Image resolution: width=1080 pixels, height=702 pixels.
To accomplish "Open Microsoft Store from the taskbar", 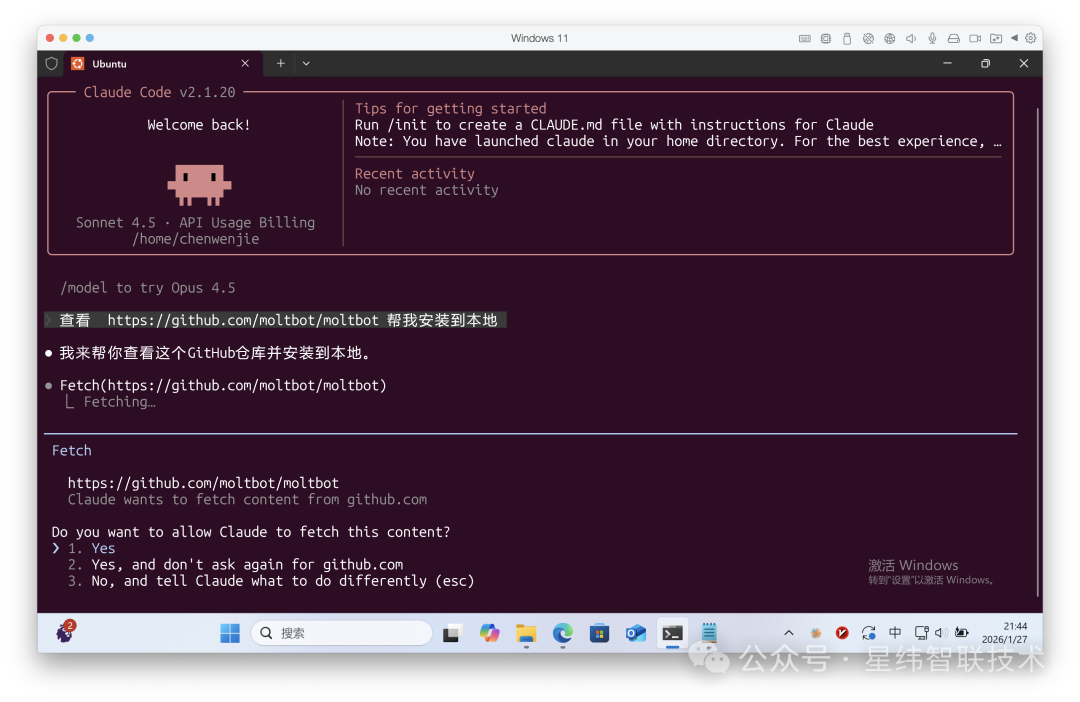I will click(599, 633).
